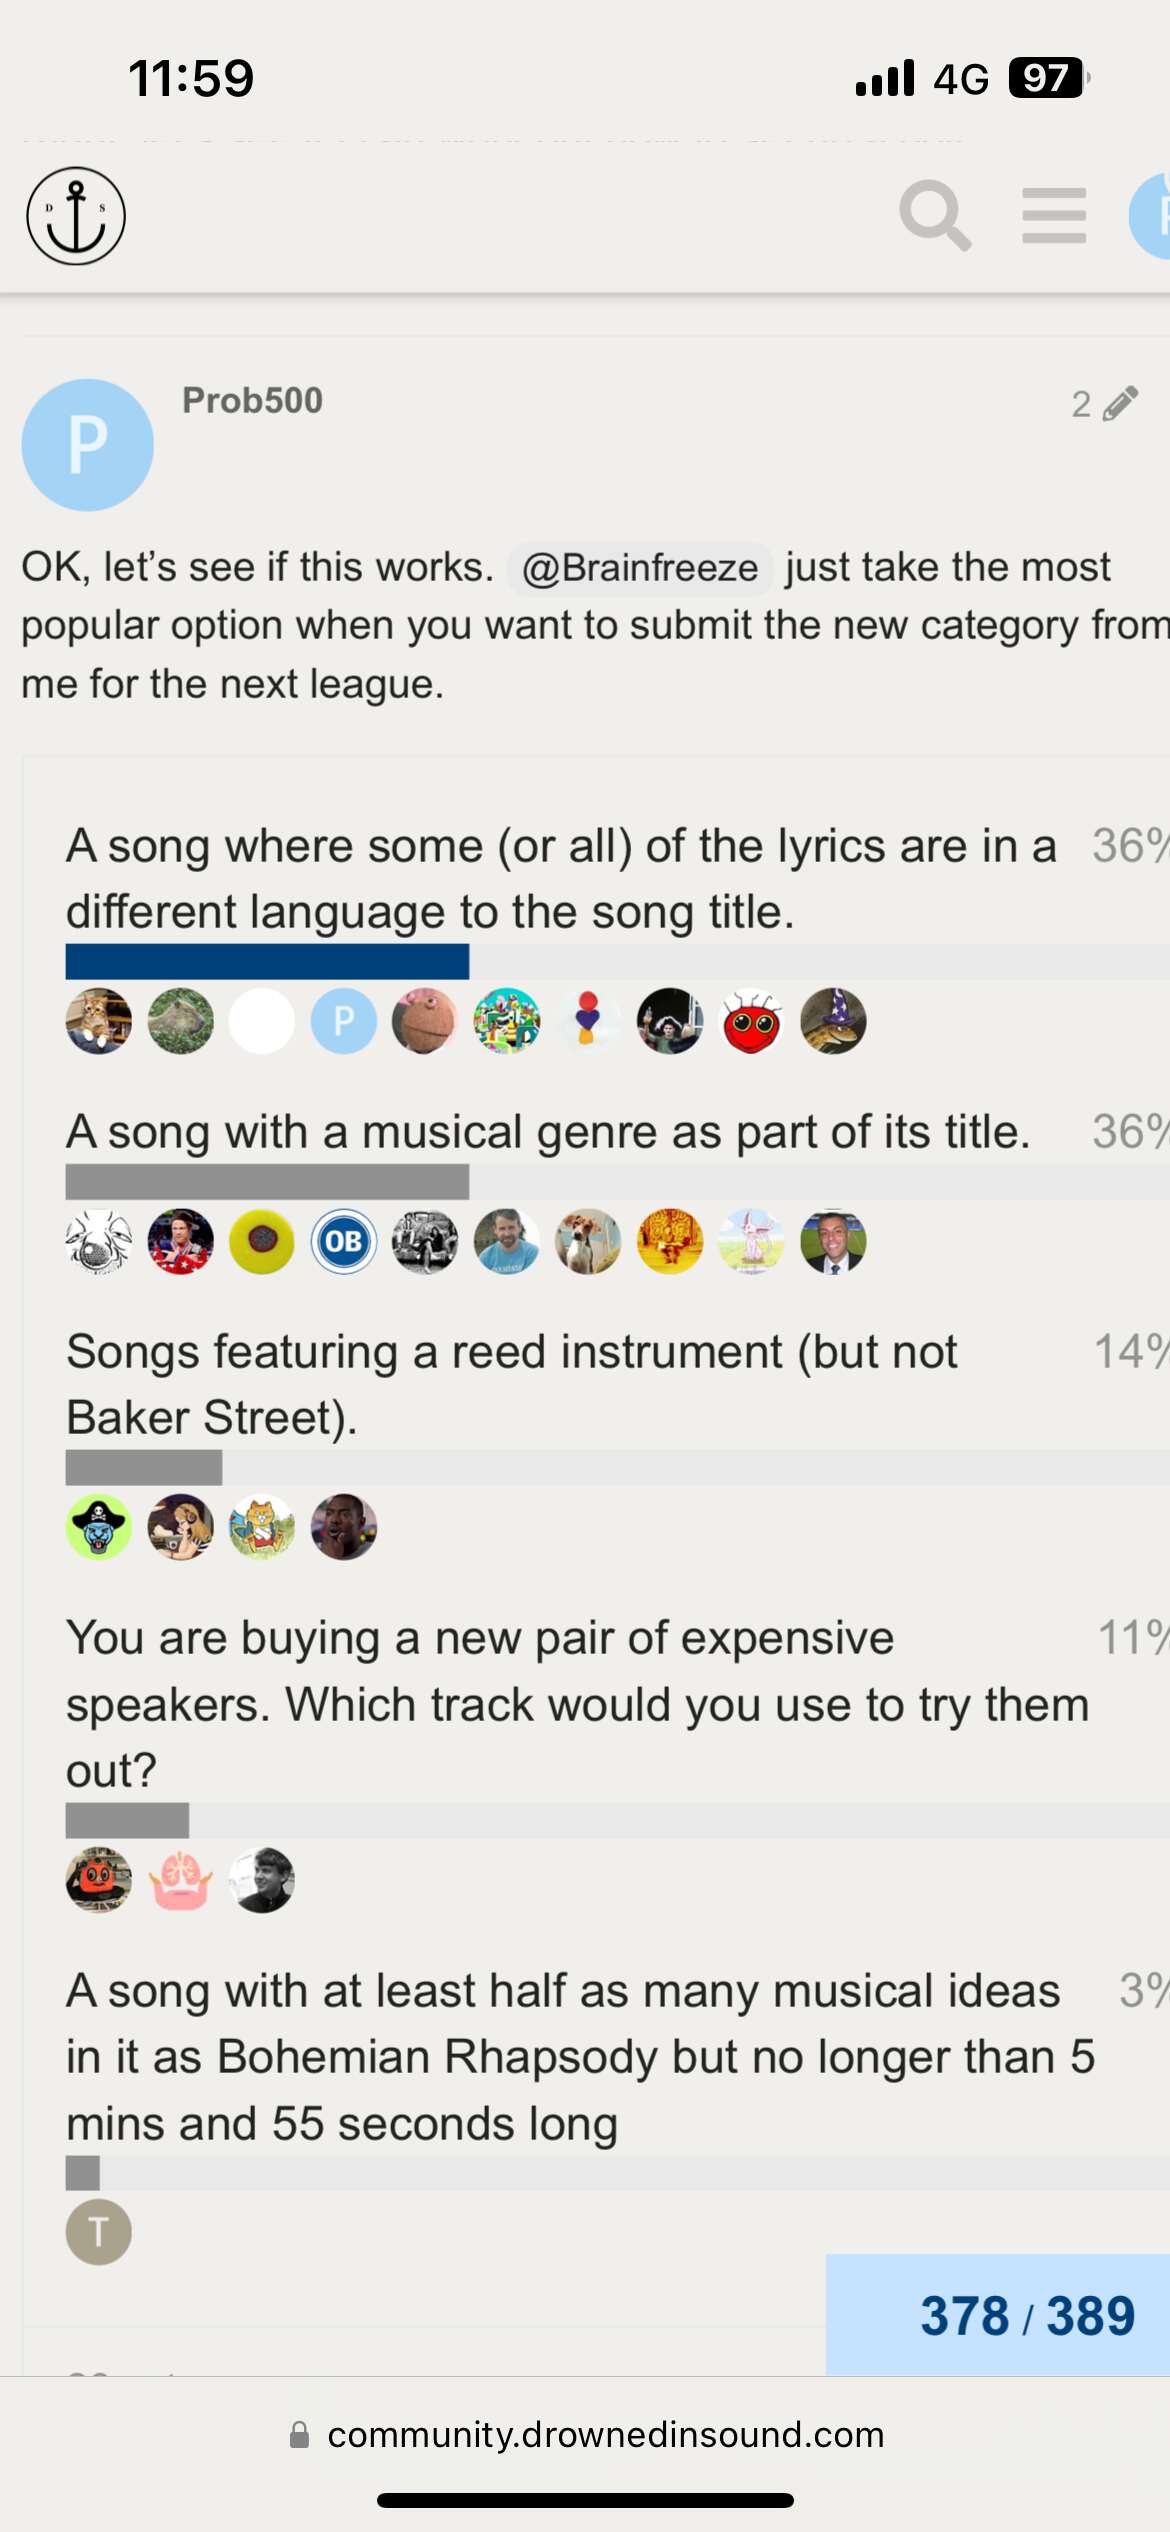Open the Drowned in Sound anchor logo
The image size is (1170, 2532).
tap(76, 216)
